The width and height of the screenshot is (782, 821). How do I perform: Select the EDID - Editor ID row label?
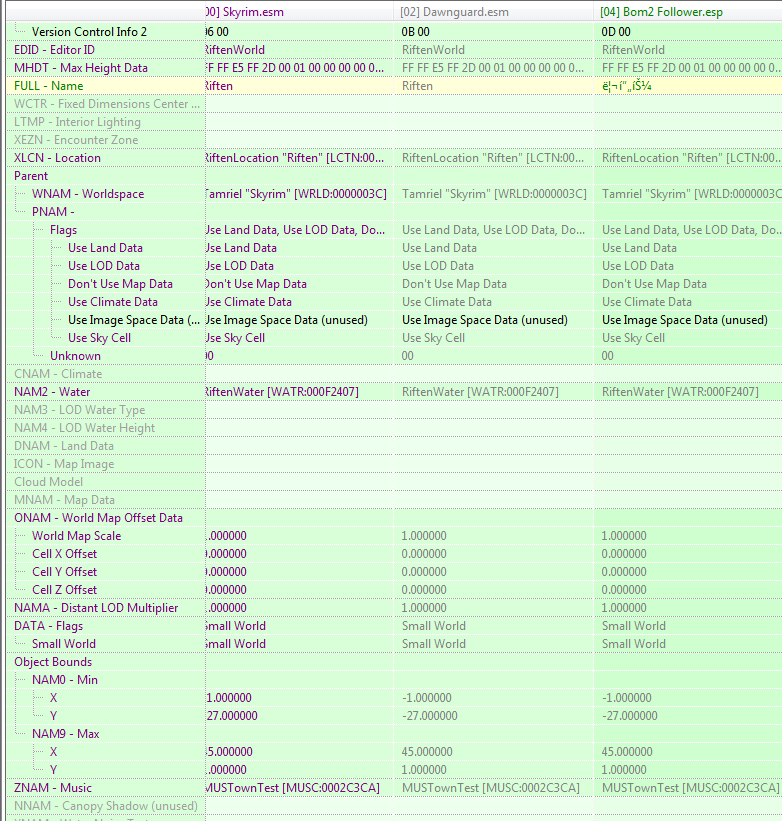54,50
